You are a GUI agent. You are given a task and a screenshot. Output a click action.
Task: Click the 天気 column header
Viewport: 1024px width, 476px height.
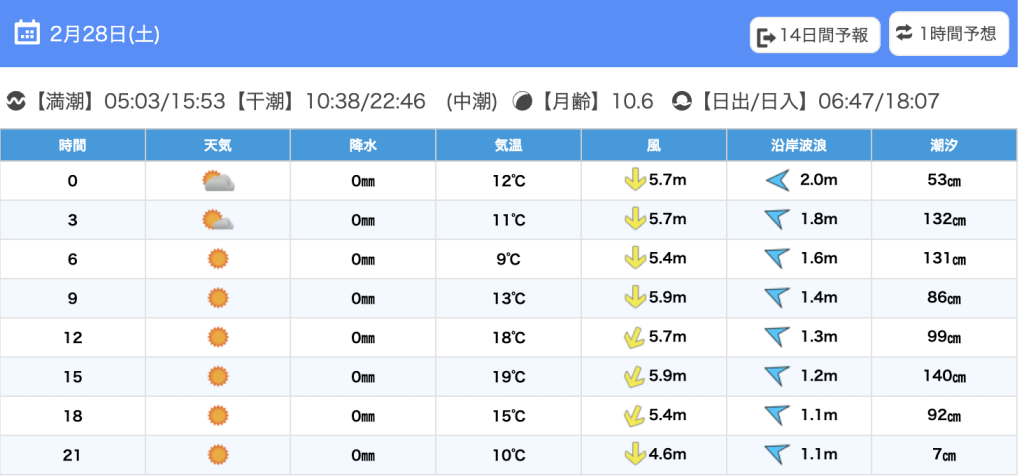(217, 145)
